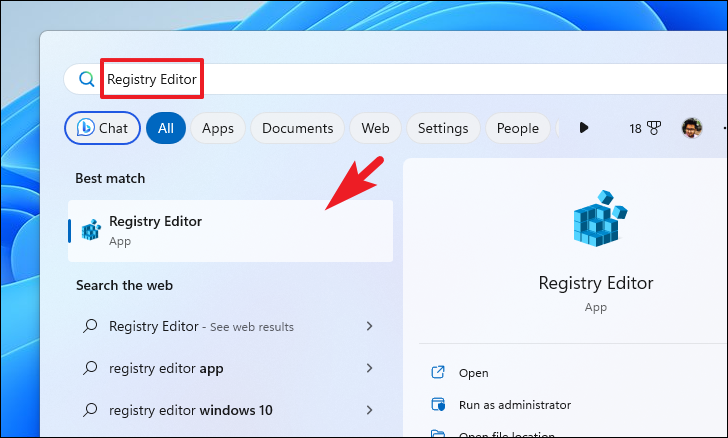The height and width of the screenshot is (438, 728).
Task: Switch to the Apps filter
Action: (218, 128)
